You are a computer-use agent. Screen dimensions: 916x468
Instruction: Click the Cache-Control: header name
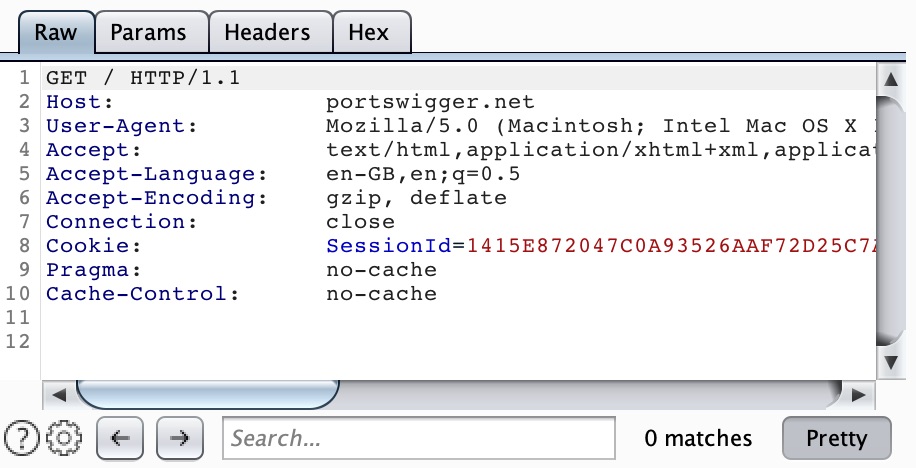[143, 294]
